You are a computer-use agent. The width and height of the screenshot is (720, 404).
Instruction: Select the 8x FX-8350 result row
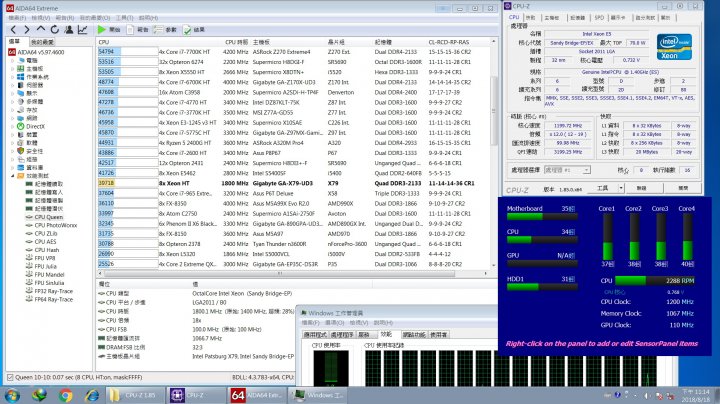pyautogui.click(x=293, y=203)
